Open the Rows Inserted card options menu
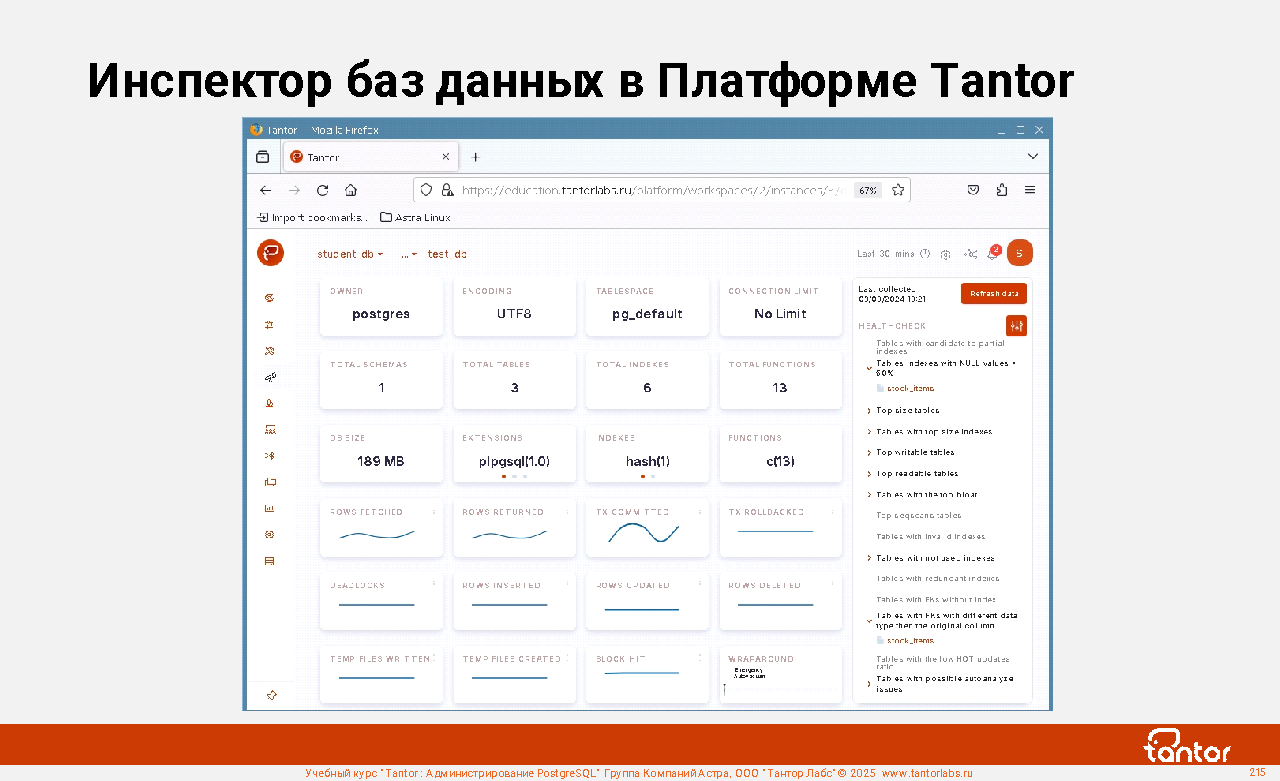This screenshot has width=1280, height=781. tap(567, 585)
